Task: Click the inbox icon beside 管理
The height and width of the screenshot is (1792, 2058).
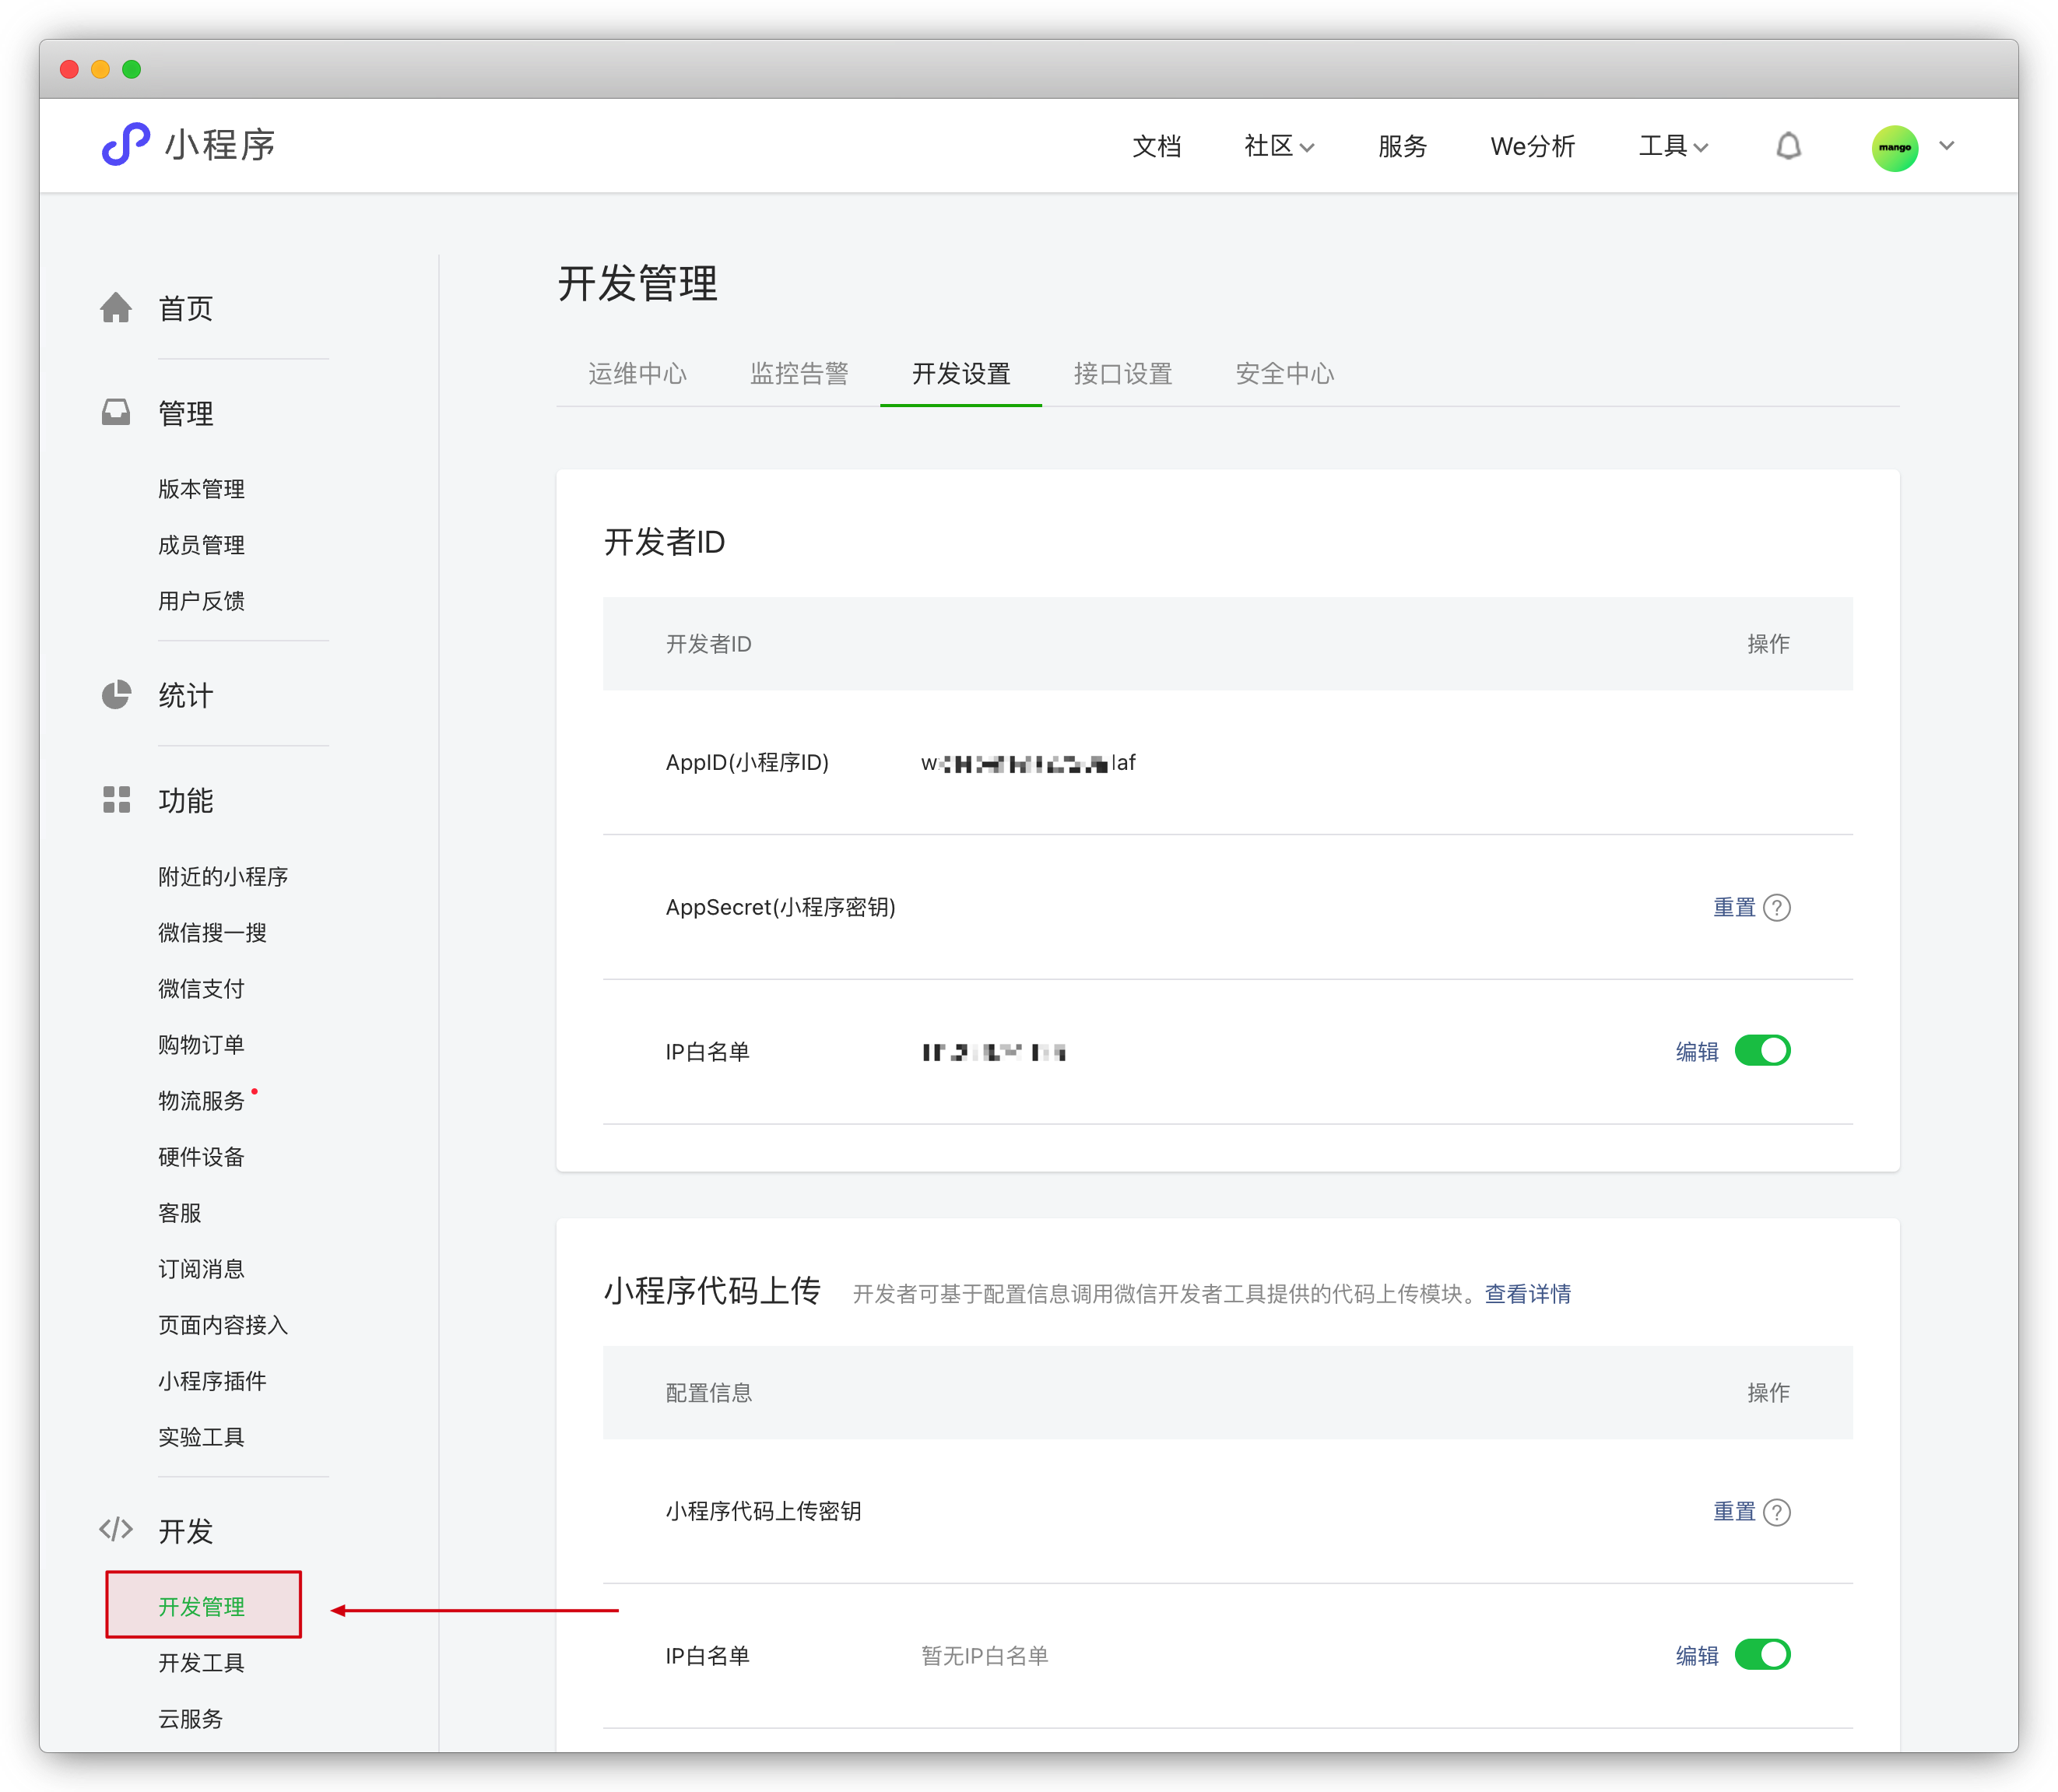Action: [x=116, y=412]
